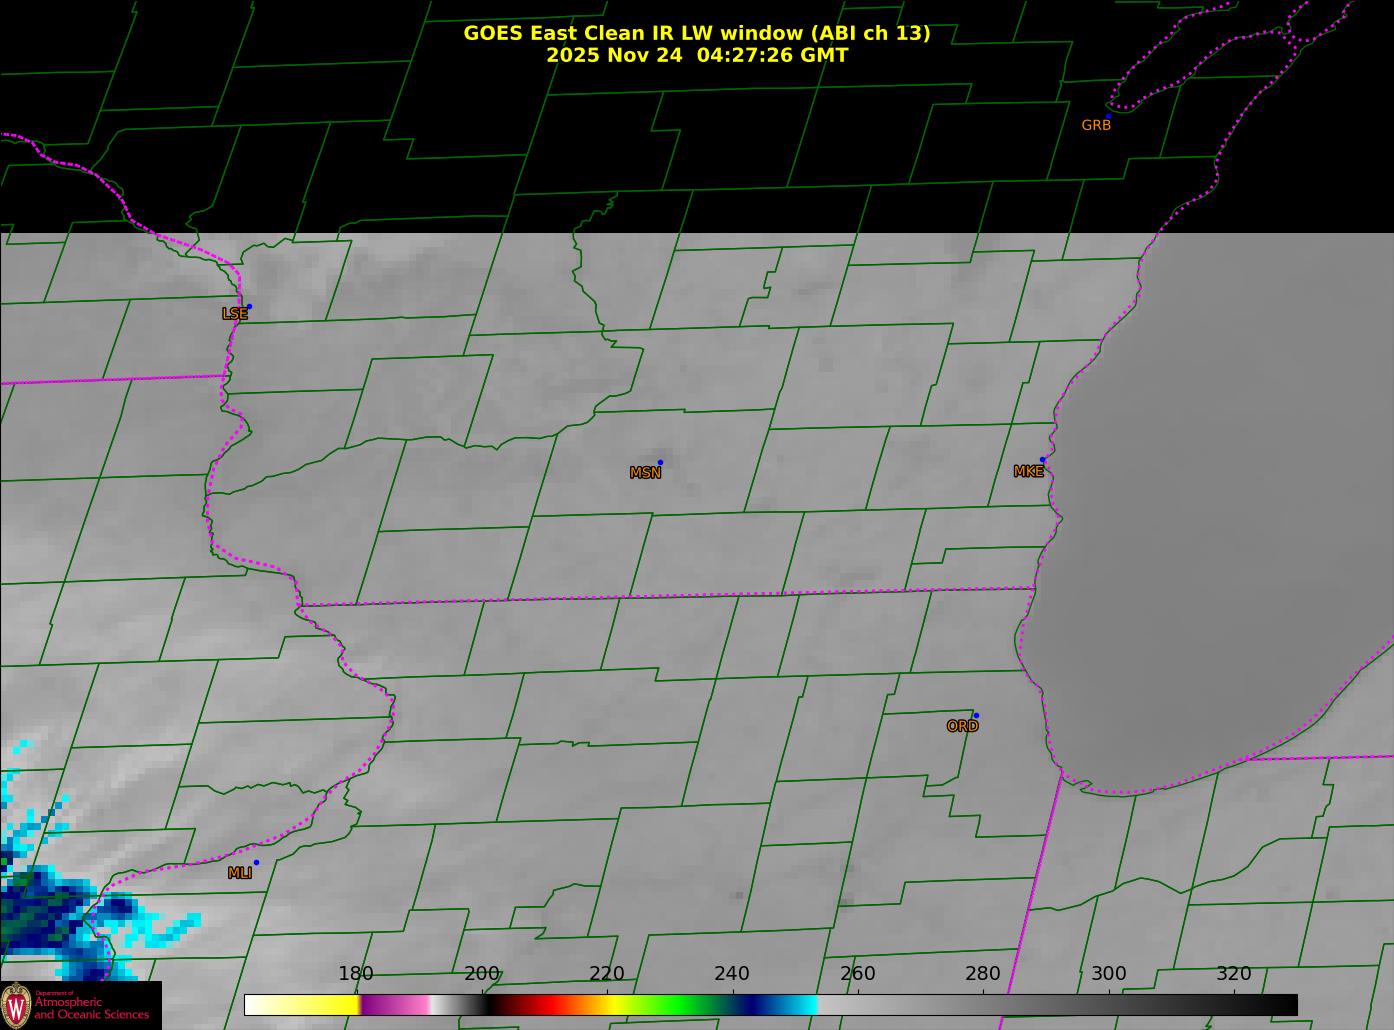This screenshot has width=1394, height=1030.
Task: Pick the cyan segment of the colorbar
Action: pos(800,1004)
